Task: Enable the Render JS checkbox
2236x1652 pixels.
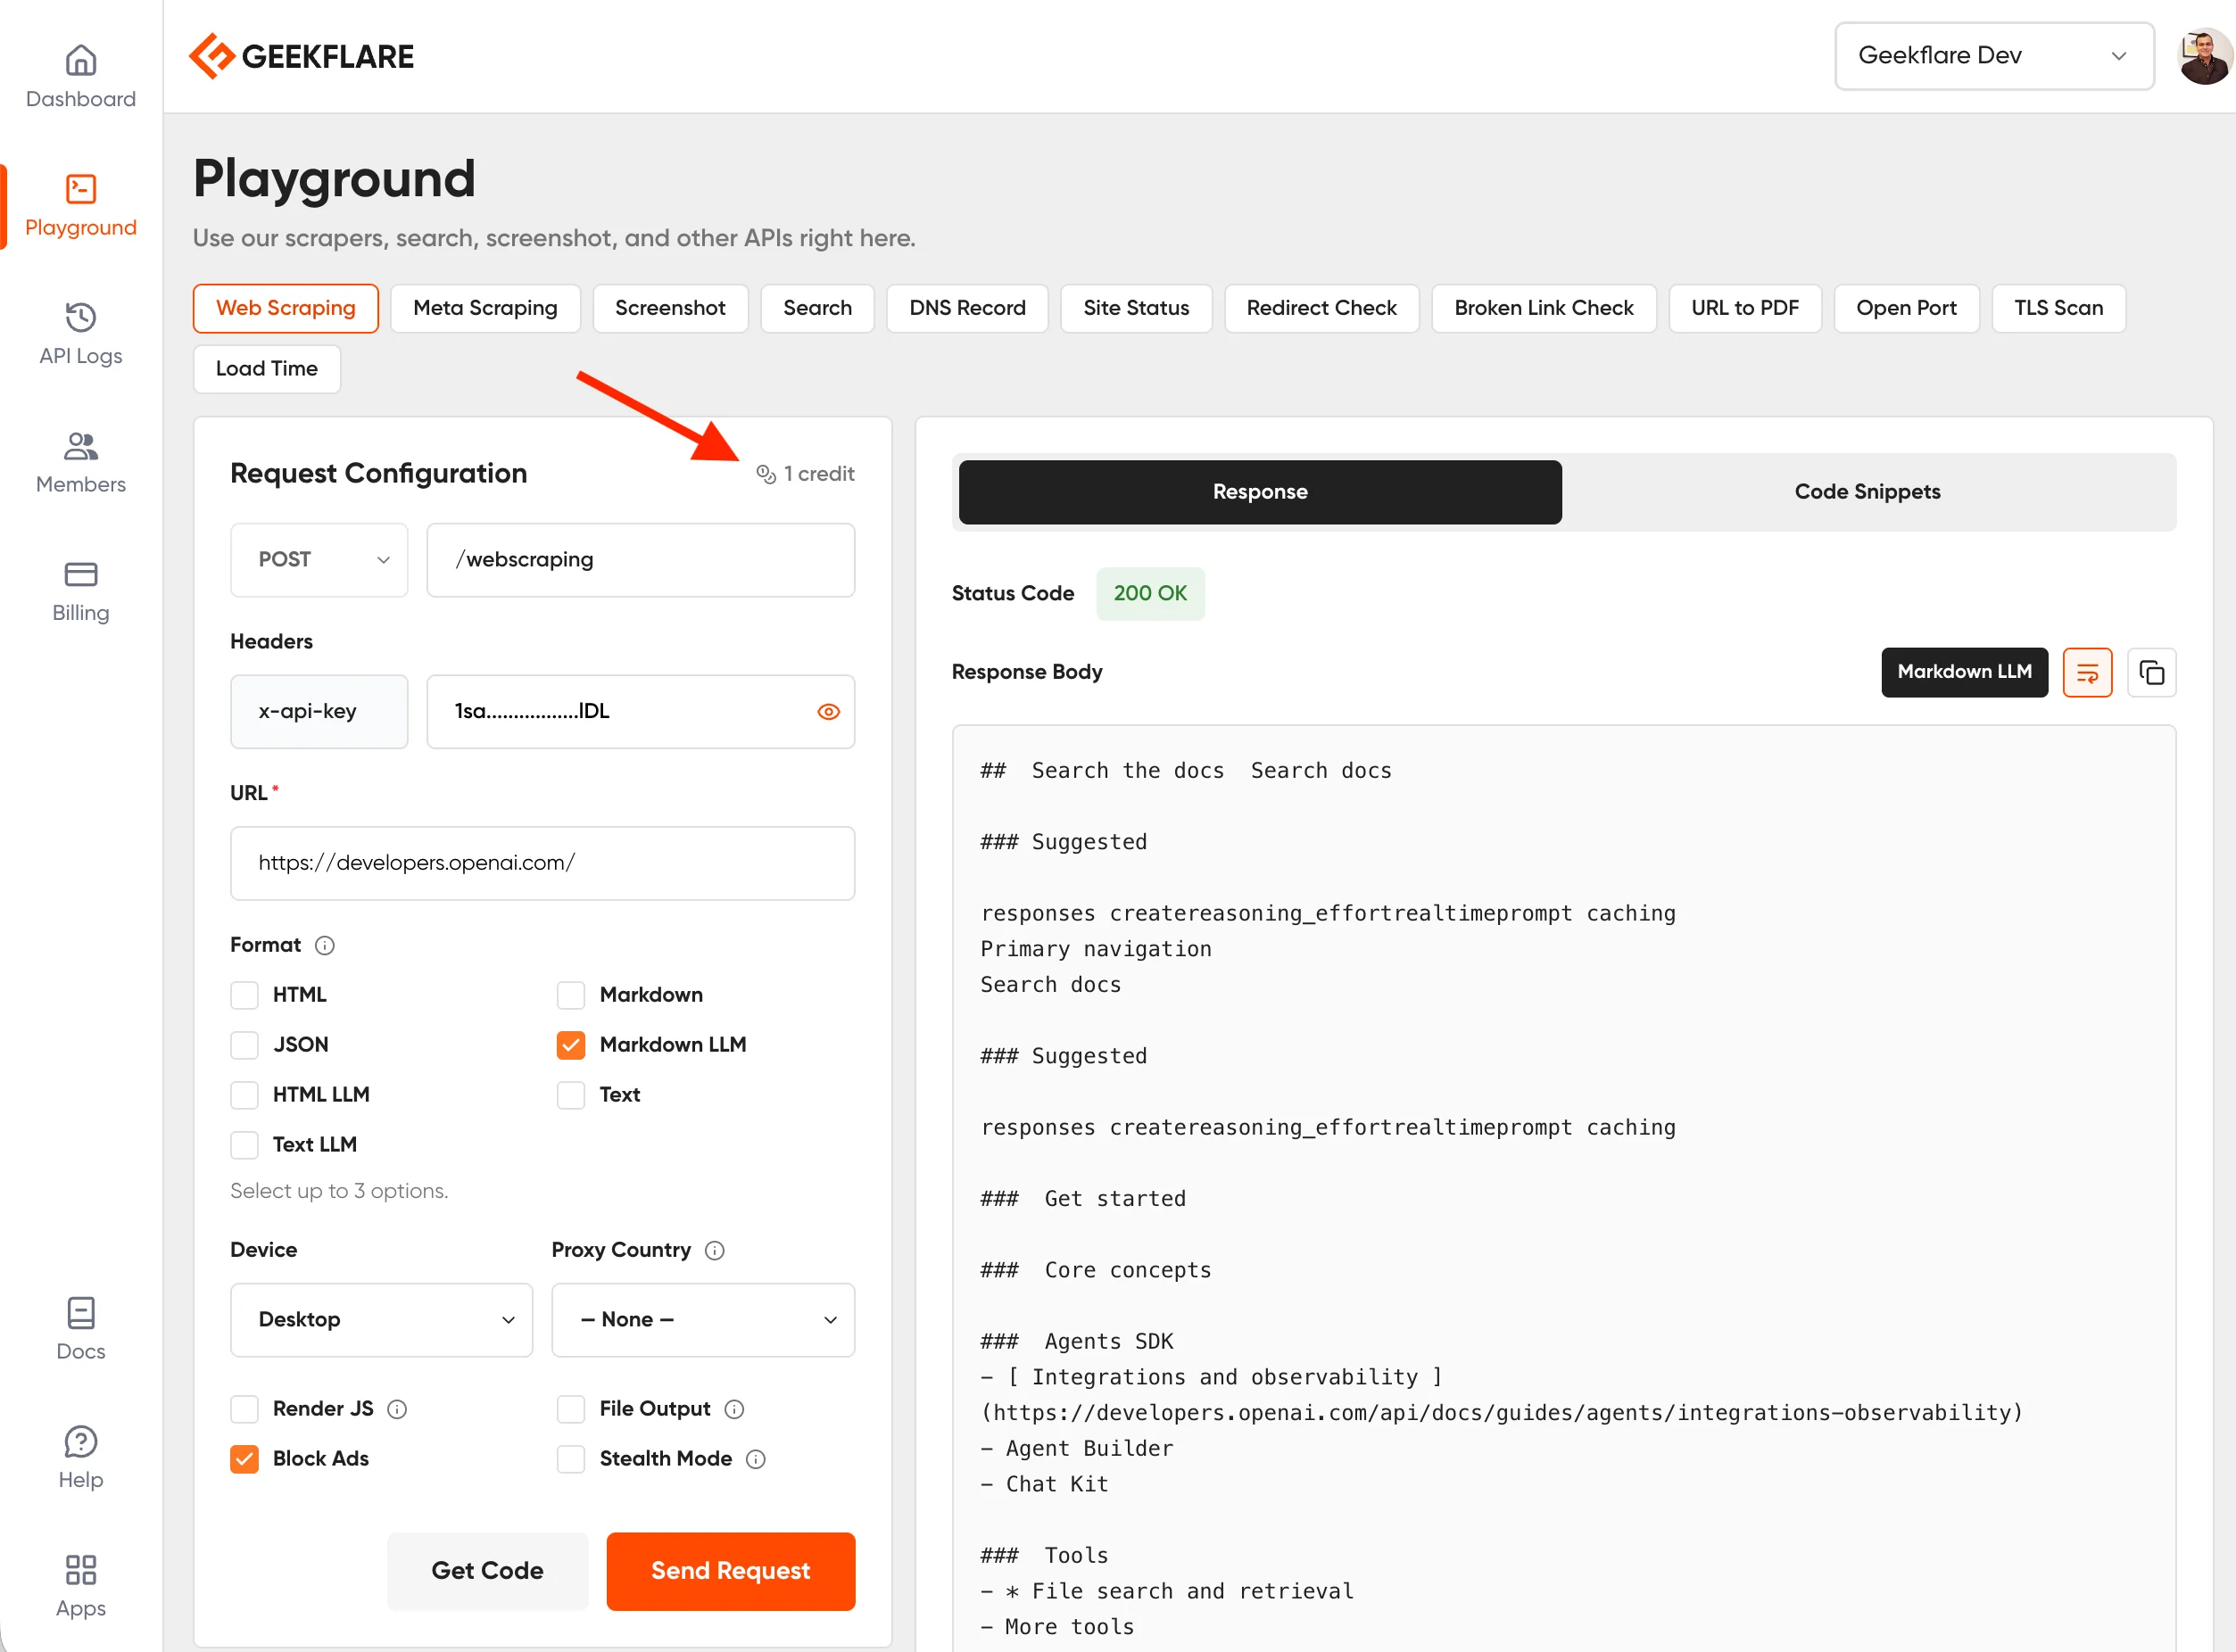Action: 244,1409
